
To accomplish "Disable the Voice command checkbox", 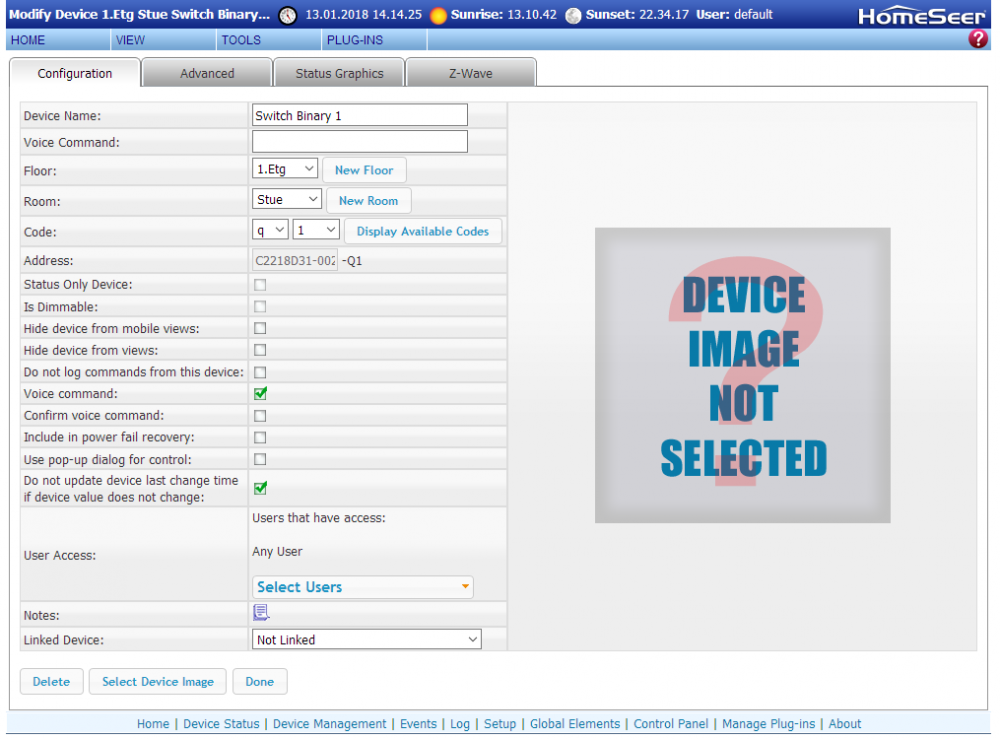I will [x=260, y=394].
